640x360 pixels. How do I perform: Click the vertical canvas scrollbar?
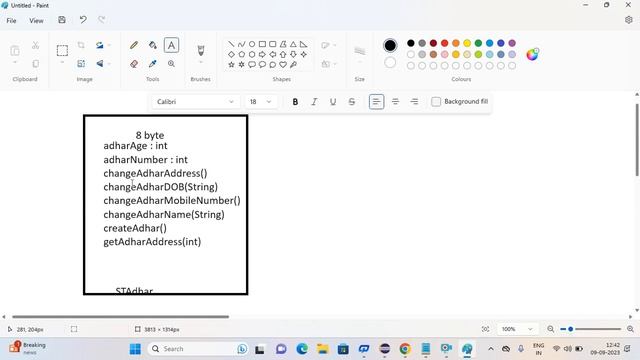click(637, 140)
